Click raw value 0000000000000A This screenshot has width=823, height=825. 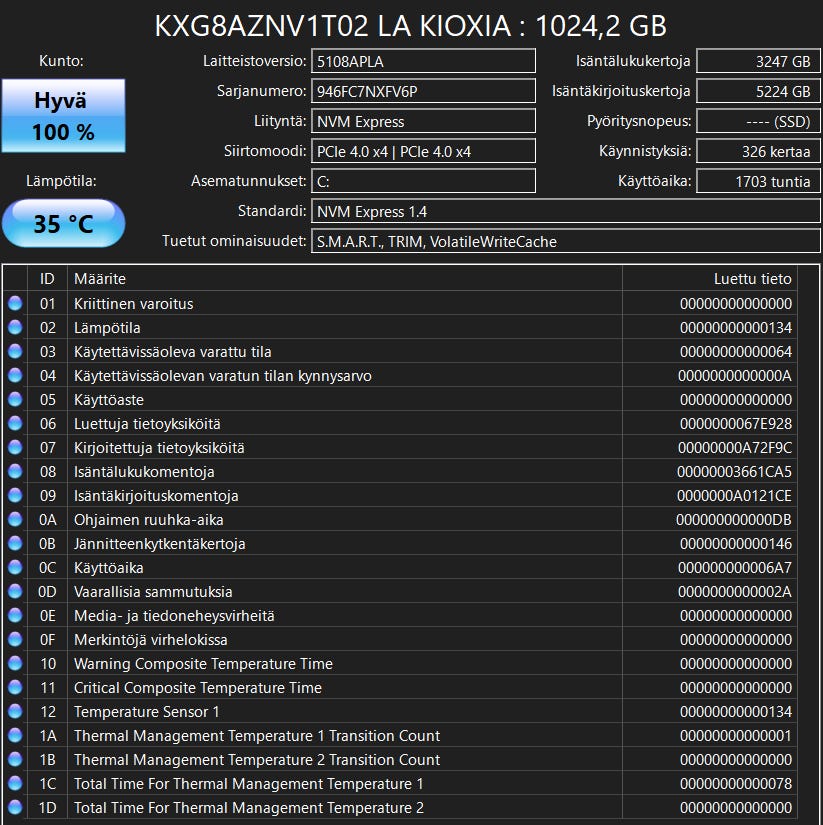tap(735, 376)
